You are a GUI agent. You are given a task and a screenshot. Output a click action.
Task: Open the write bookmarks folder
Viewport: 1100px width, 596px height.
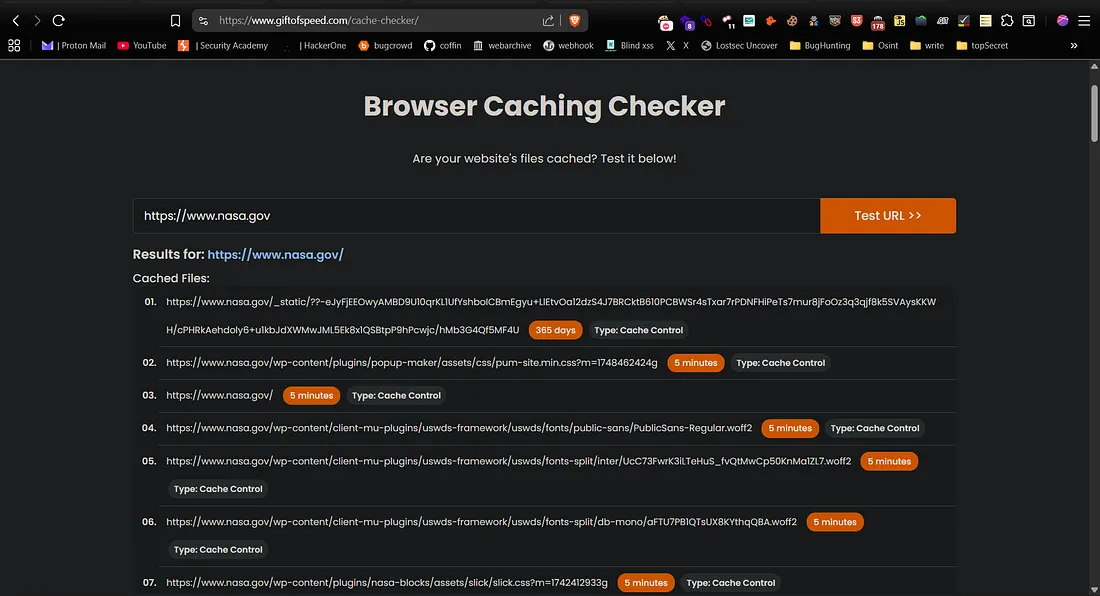click(x=927, y=46)
